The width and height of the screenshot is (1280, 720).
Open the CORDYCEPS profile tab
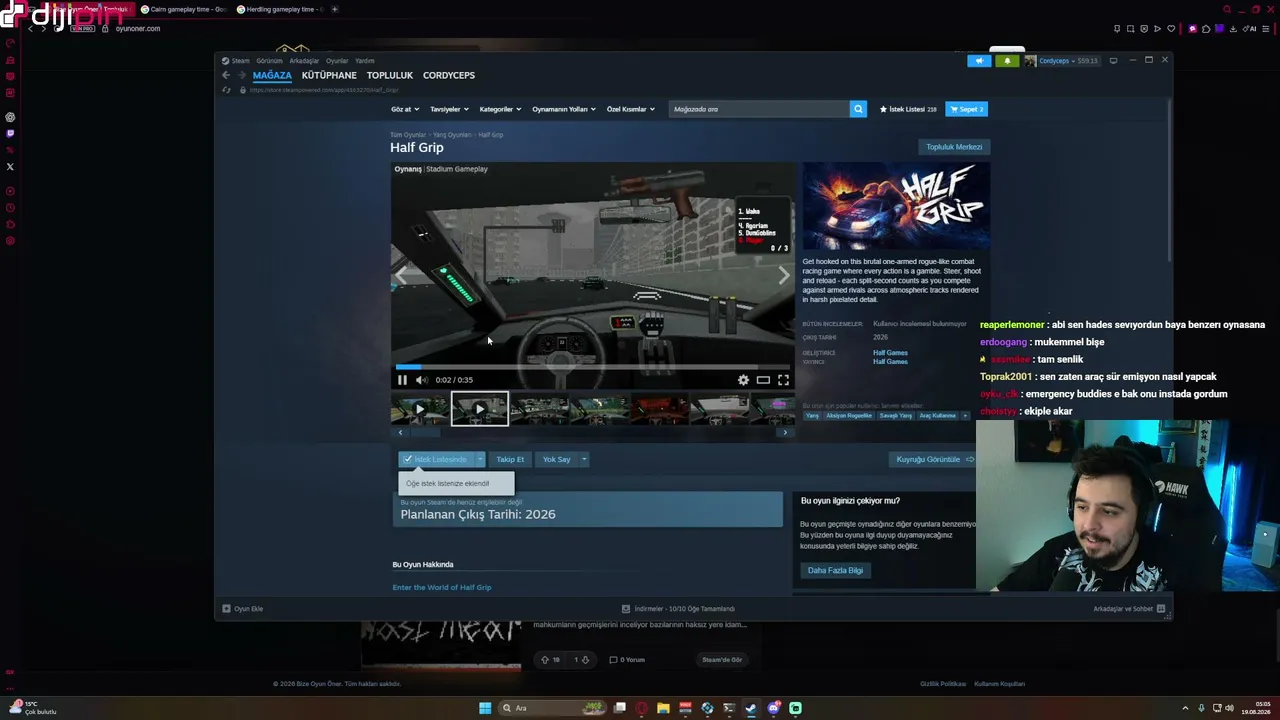click(x=449, y=75)
